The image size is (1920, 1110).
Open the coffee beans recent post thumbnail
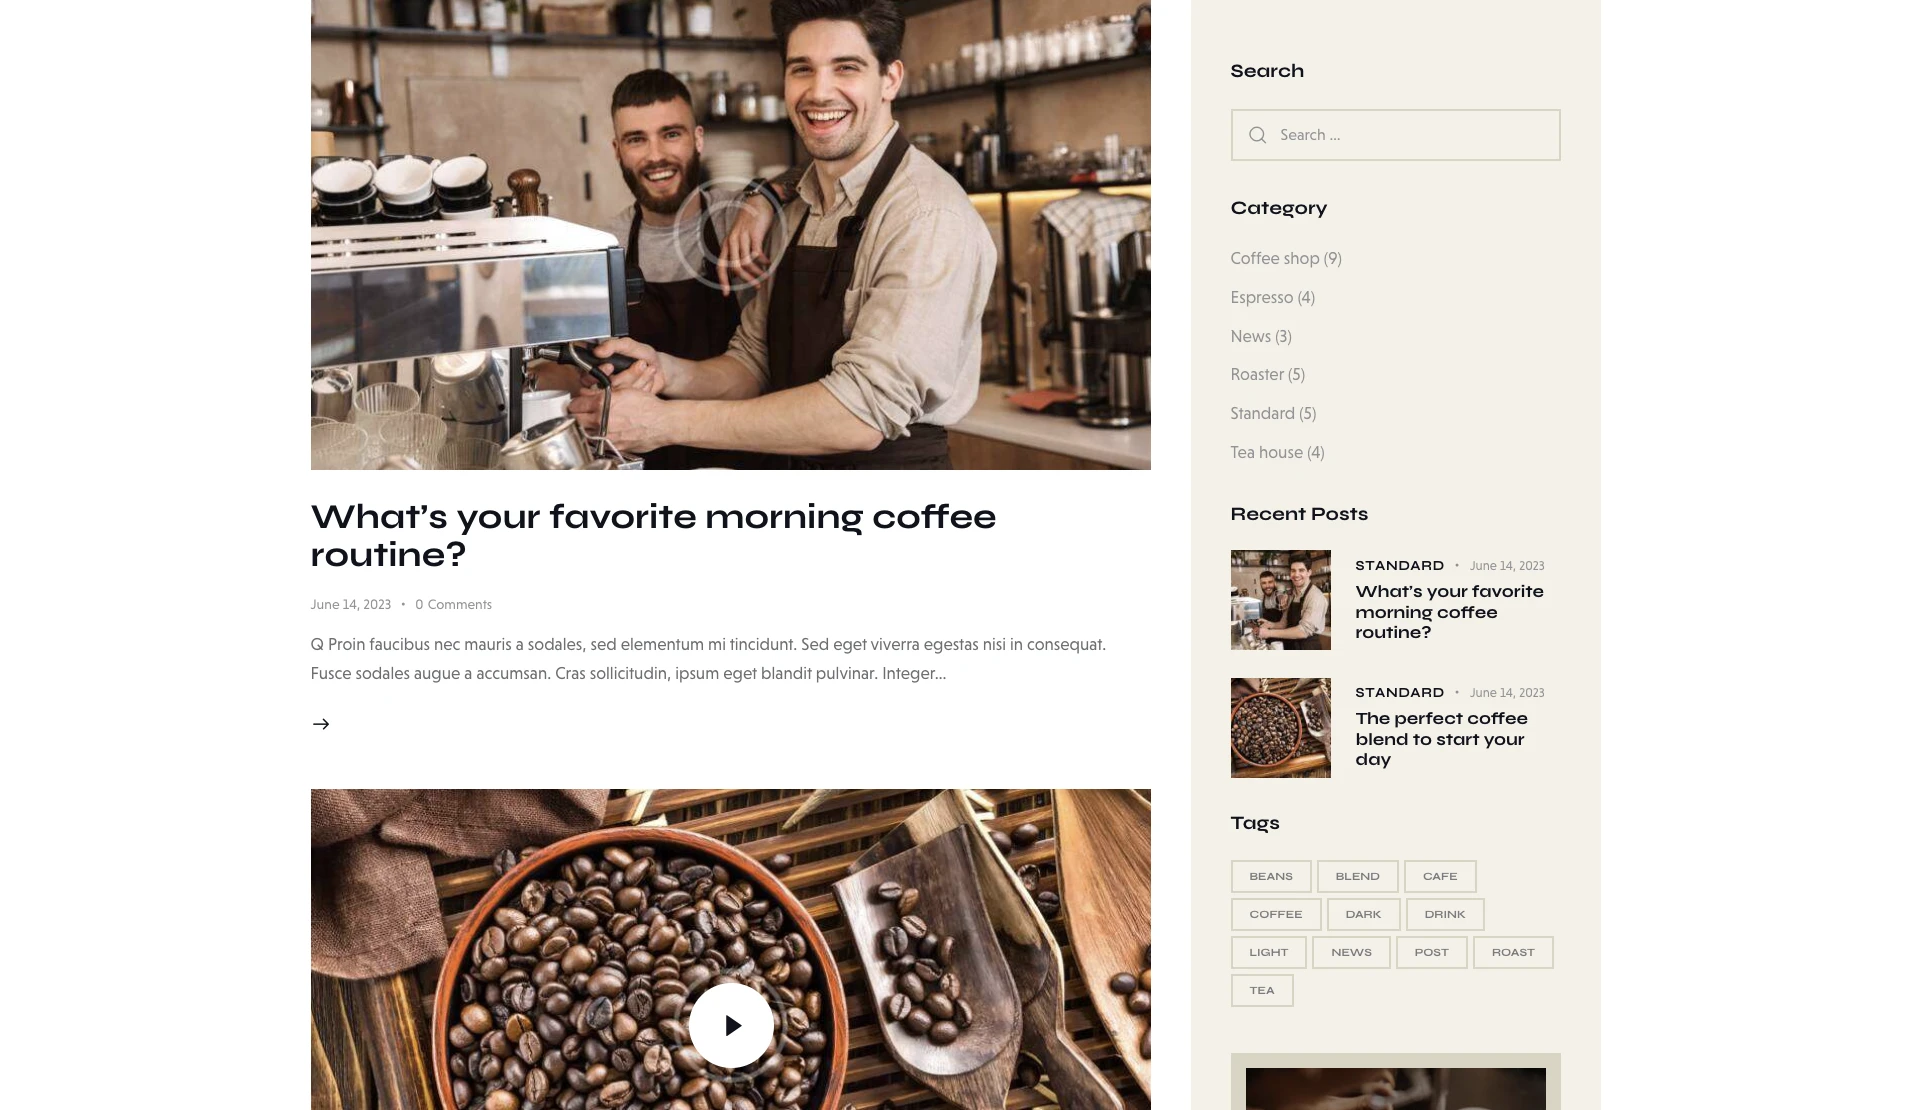[1281, 728]
